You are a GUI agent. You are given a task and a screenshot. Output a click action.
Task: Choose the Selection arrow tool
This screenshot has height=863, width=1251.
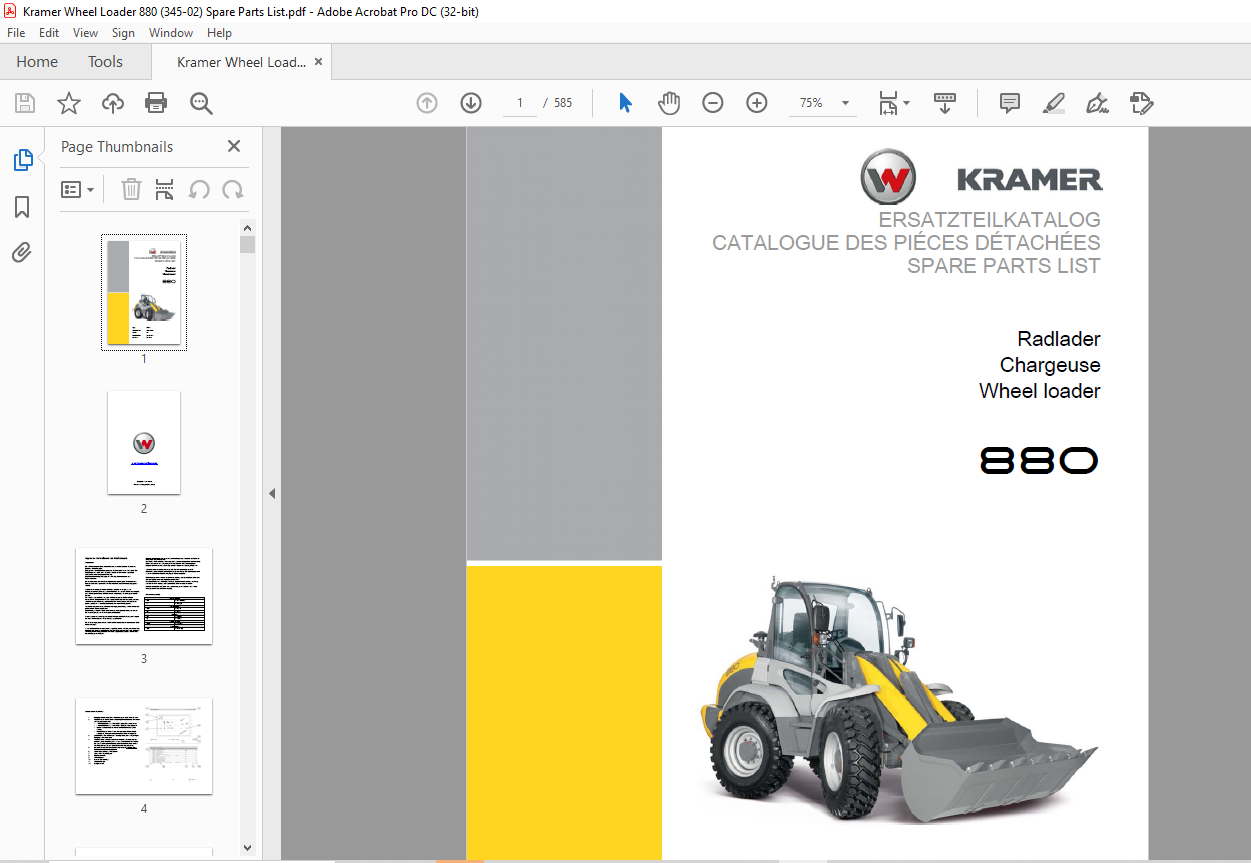coord(626,103)
